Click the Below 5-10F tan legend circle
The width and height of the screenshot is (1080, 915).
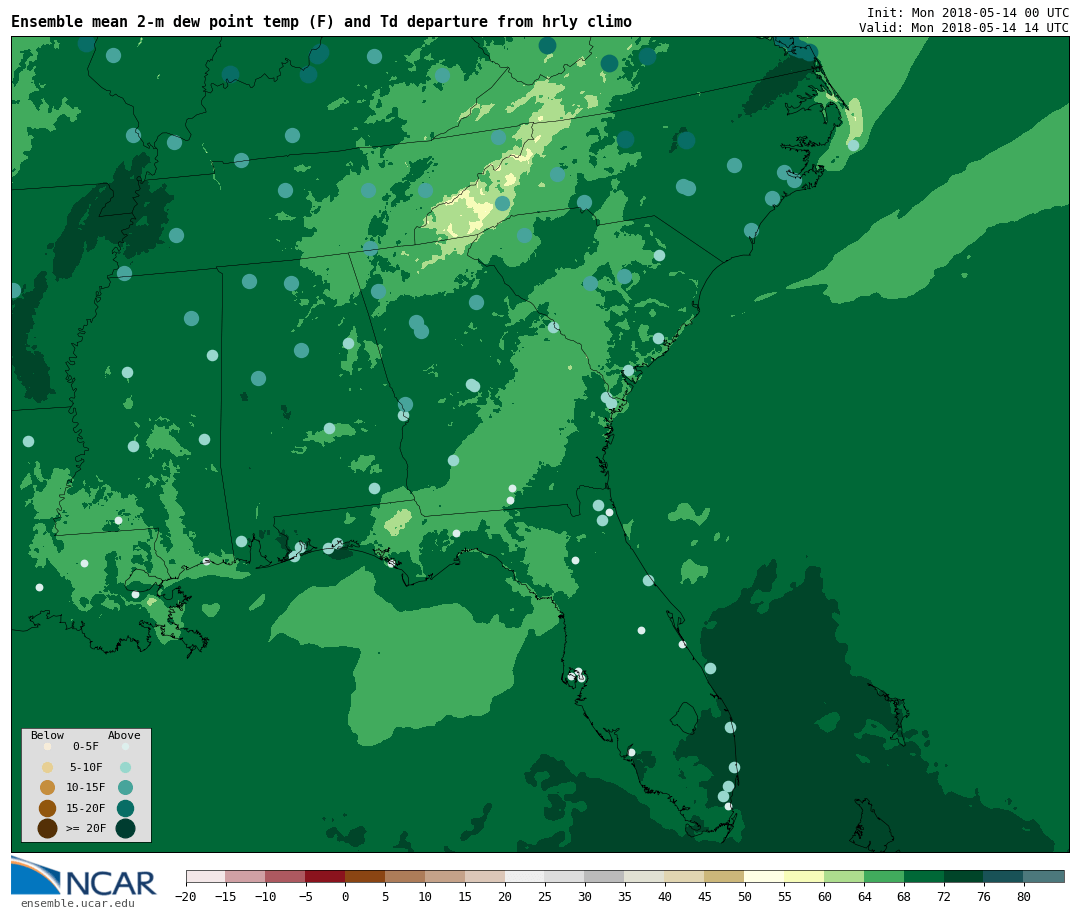pyautogui.click(x=48, y=768)
